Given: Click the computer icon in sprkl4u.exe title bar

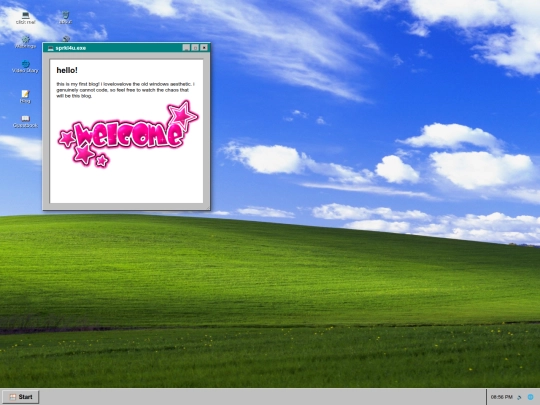Looking at the screenshot, I should 51,48.
